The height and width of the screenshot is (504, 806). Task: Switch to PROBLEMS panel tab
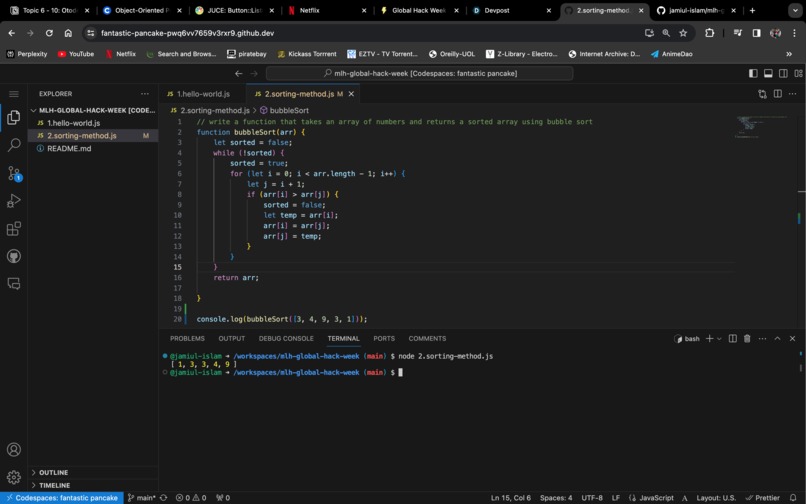187,338
